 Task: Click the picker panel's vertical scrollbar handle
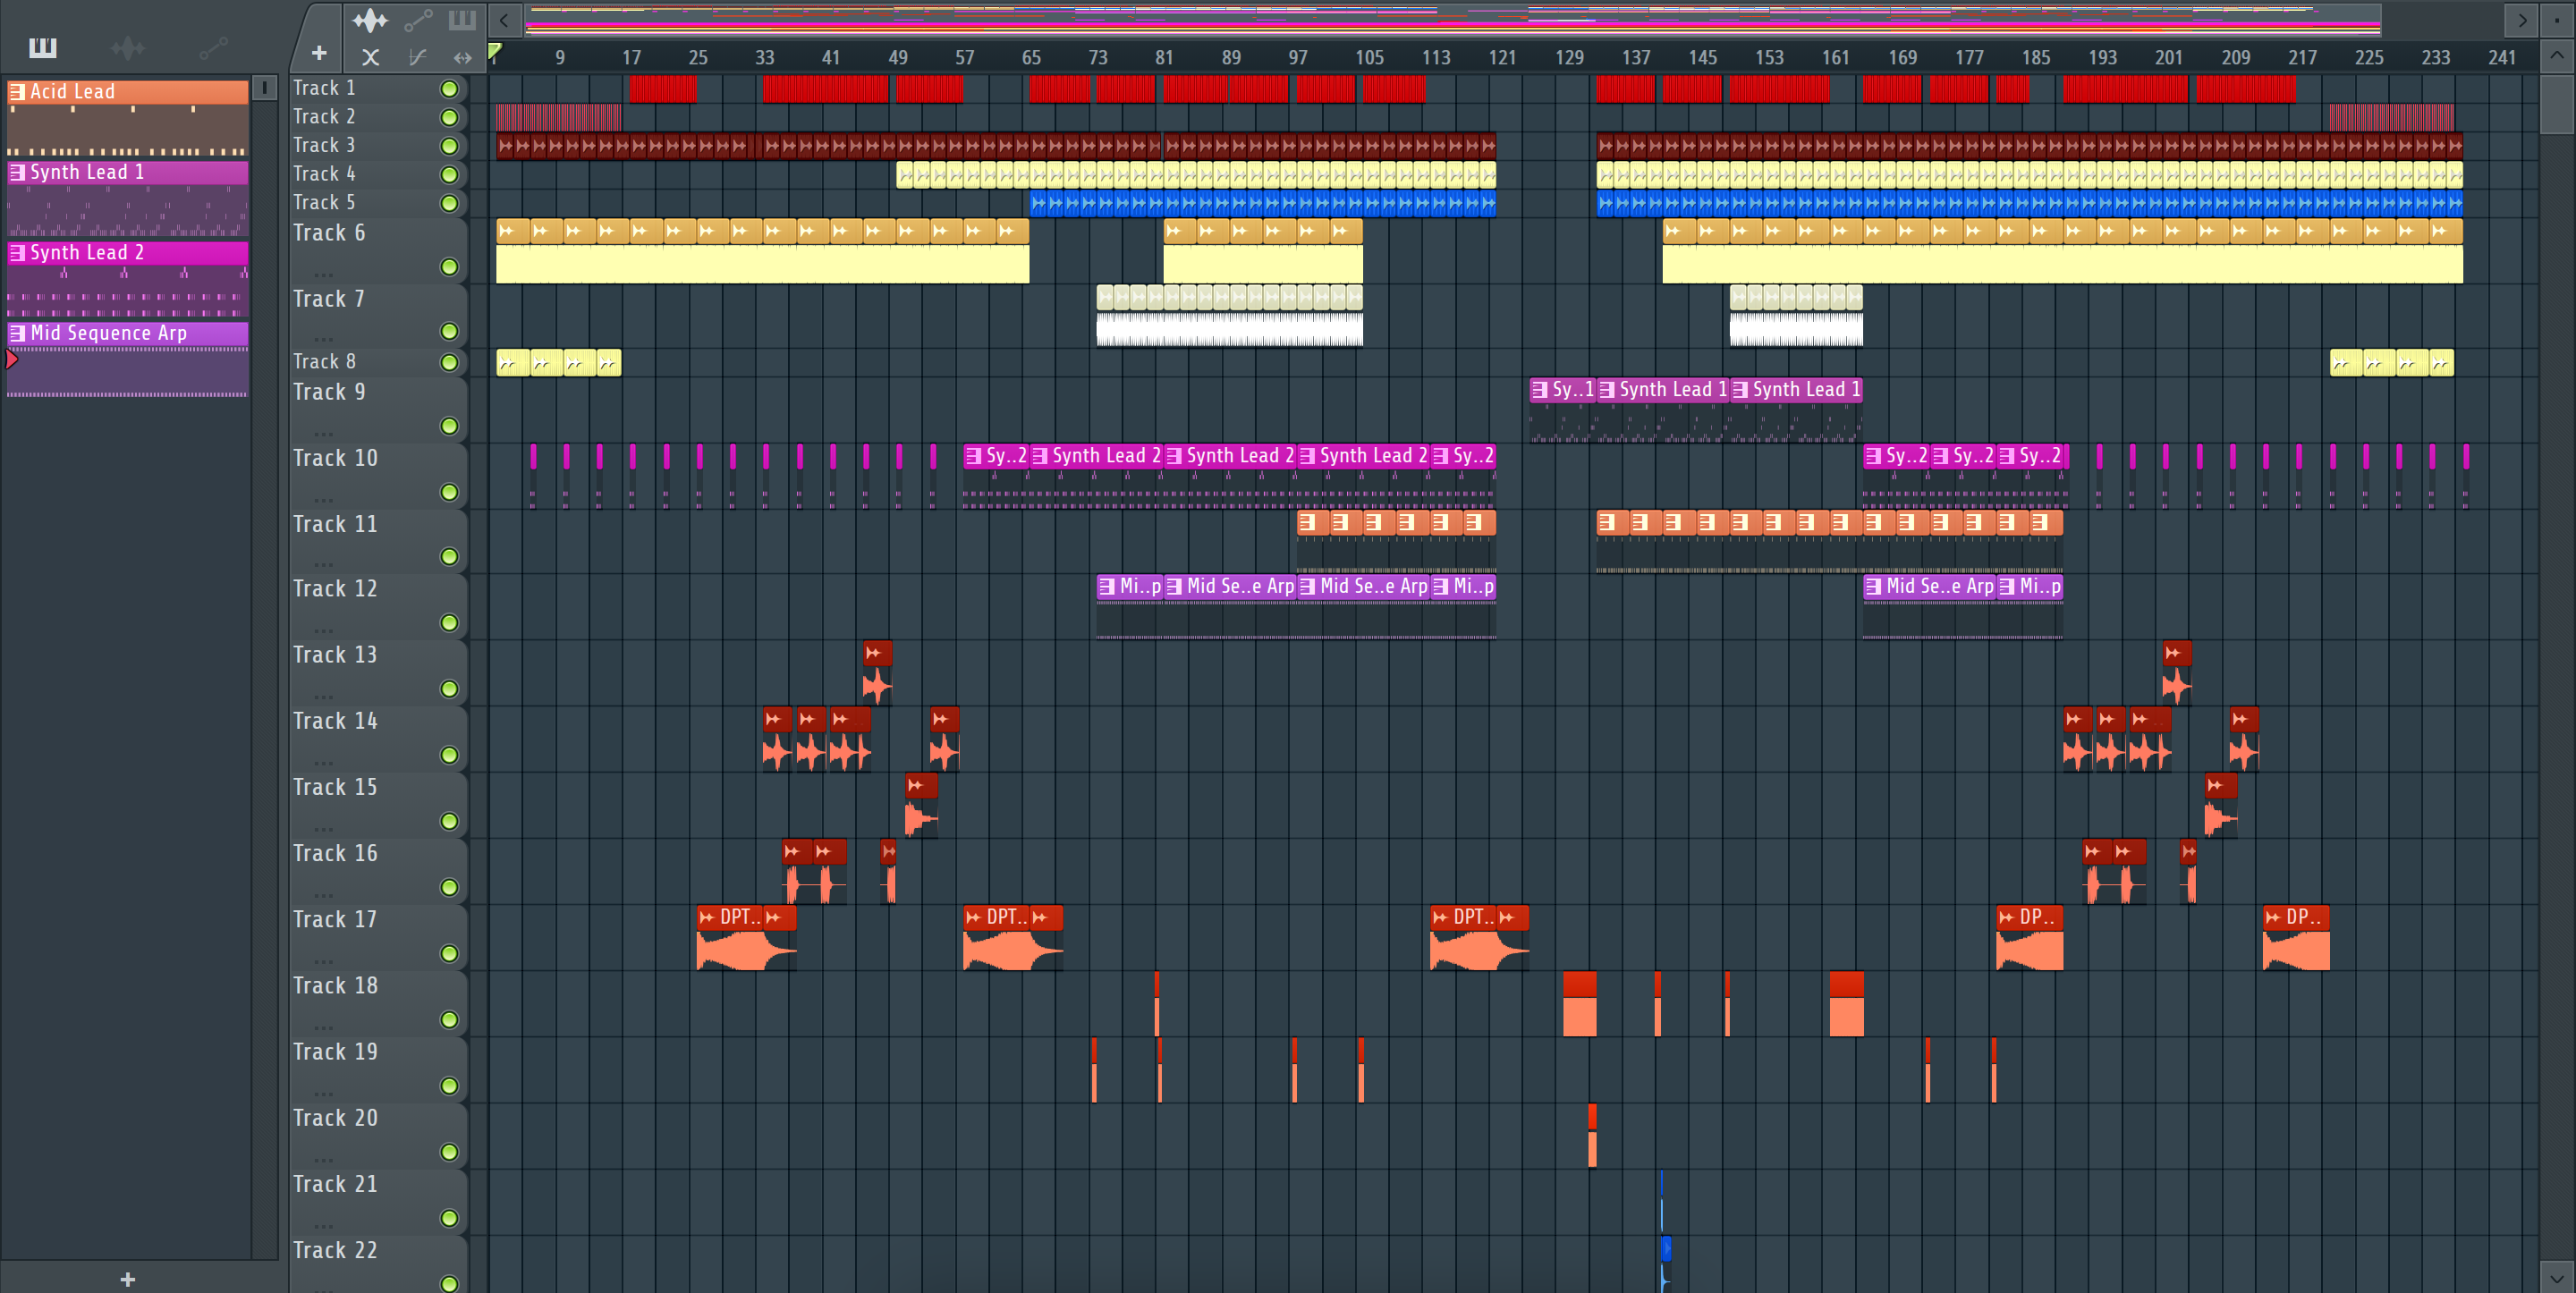click(x=264, y=88)
